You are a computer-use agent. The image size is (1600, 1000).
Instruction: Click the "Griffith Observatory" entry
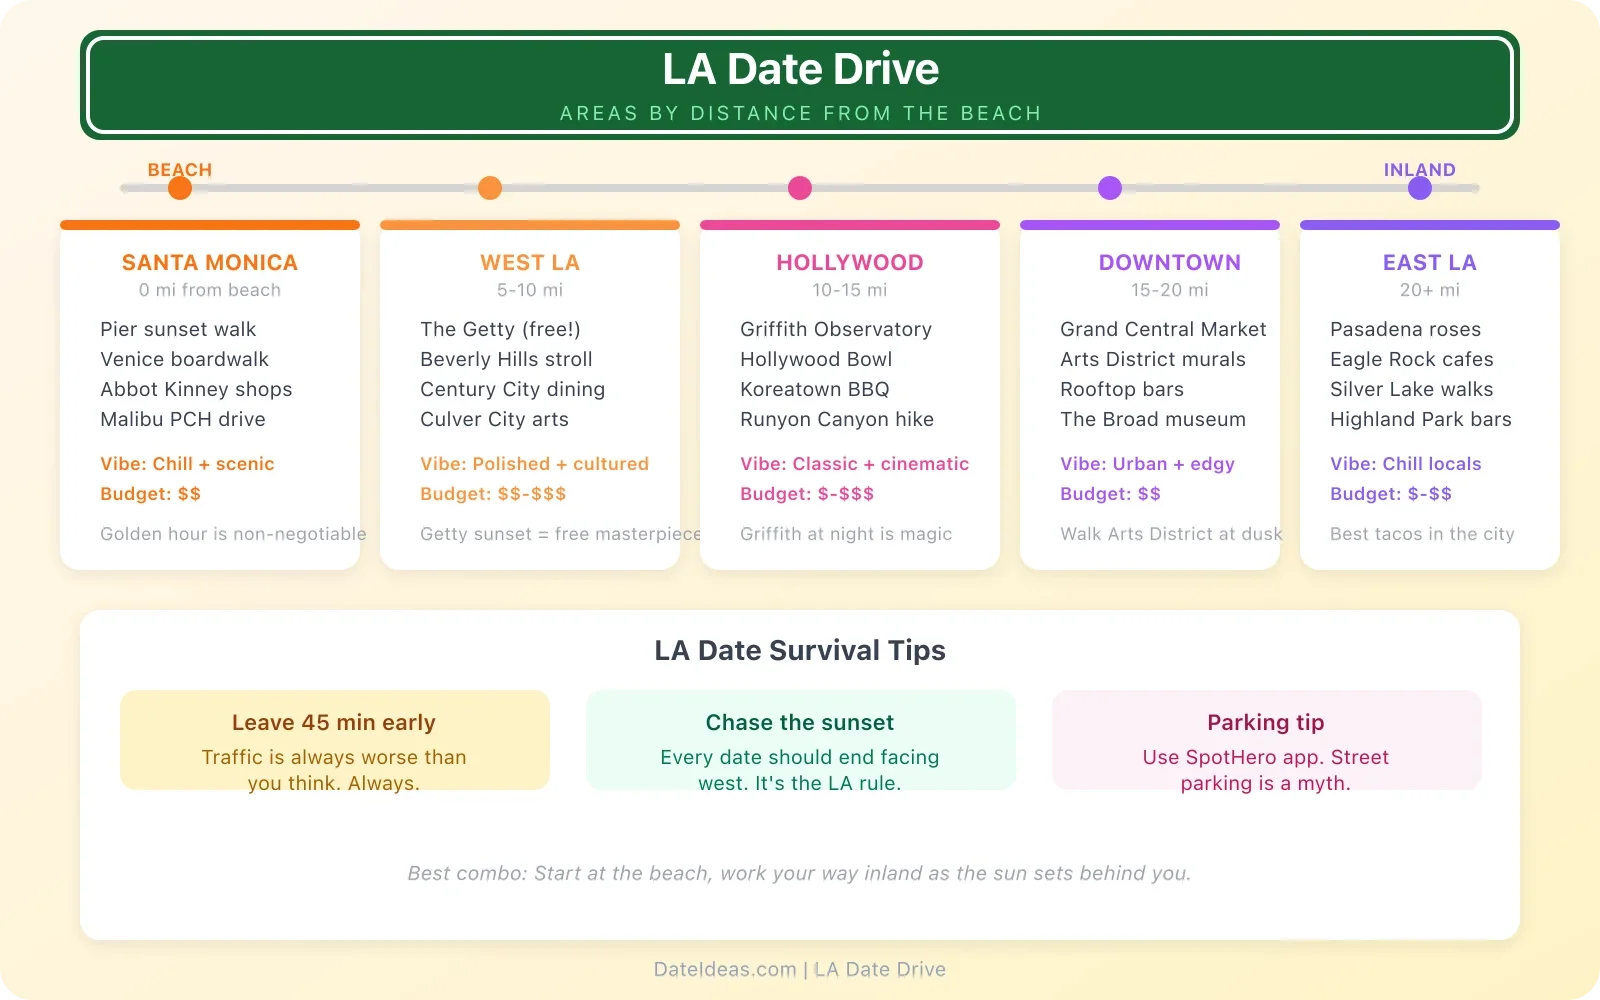836,329
